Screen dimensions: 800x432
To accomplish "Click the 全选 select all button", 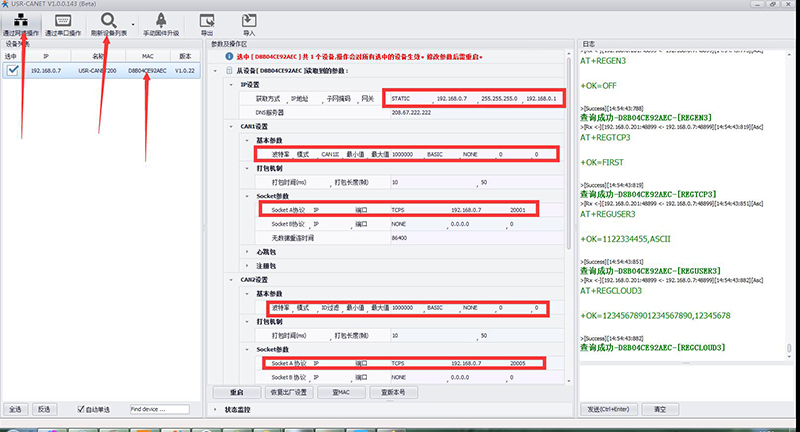I will 15,409.
